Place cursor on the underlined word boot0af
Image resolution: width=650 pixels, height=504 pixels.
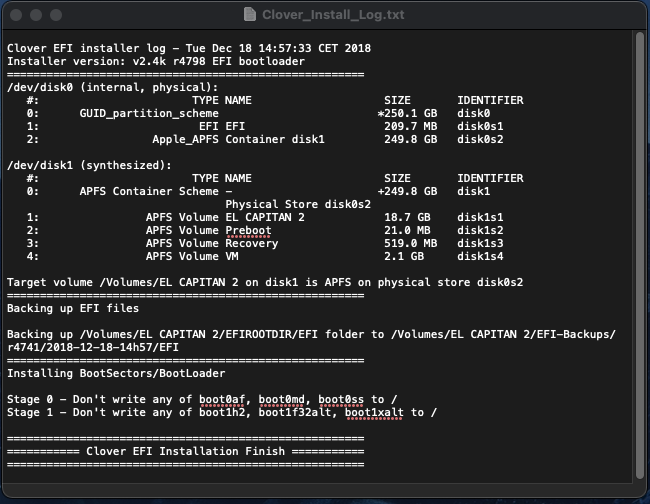224,399
